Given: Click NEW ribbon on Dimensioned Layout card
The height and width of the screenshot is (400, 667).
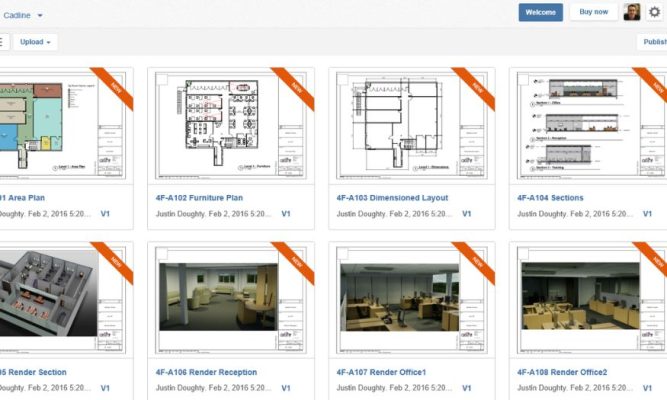Looking at the screenshot, I should 478,85.
